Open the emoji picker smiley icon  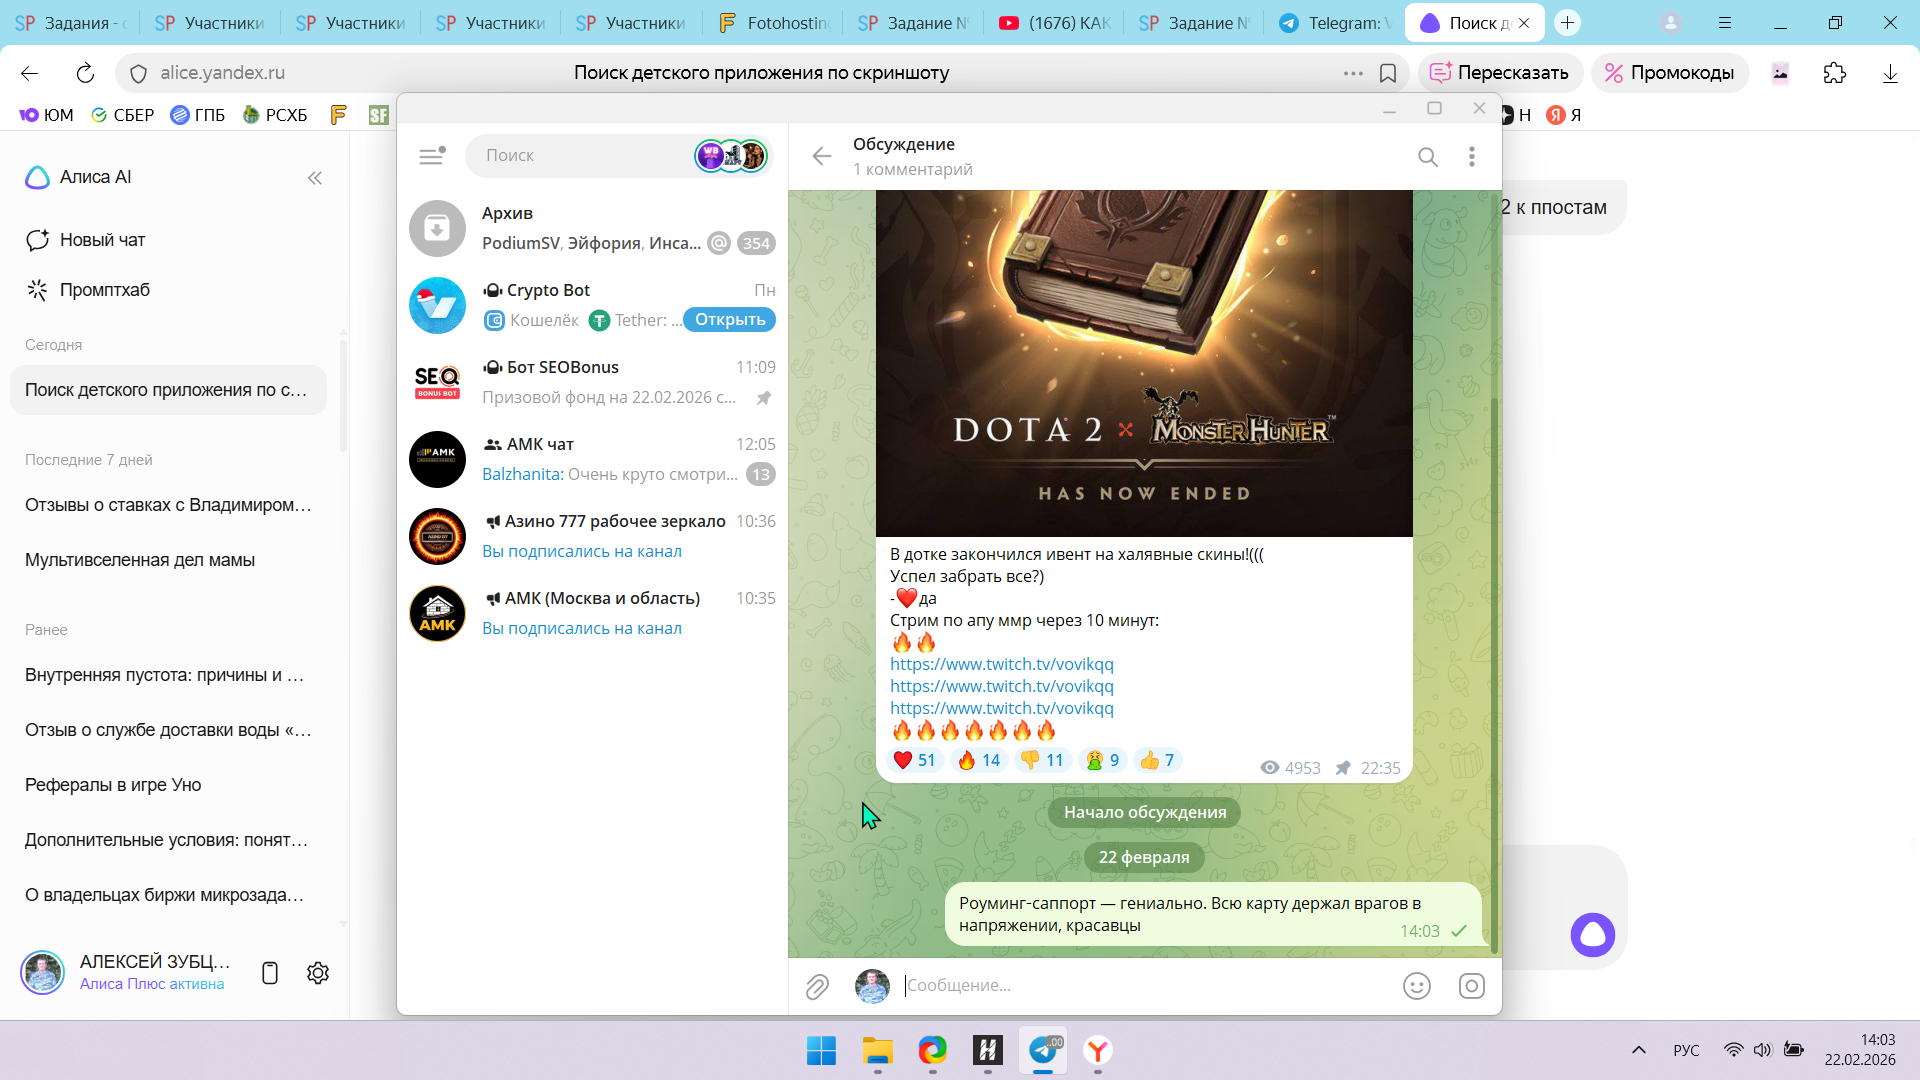[1416, 986]
